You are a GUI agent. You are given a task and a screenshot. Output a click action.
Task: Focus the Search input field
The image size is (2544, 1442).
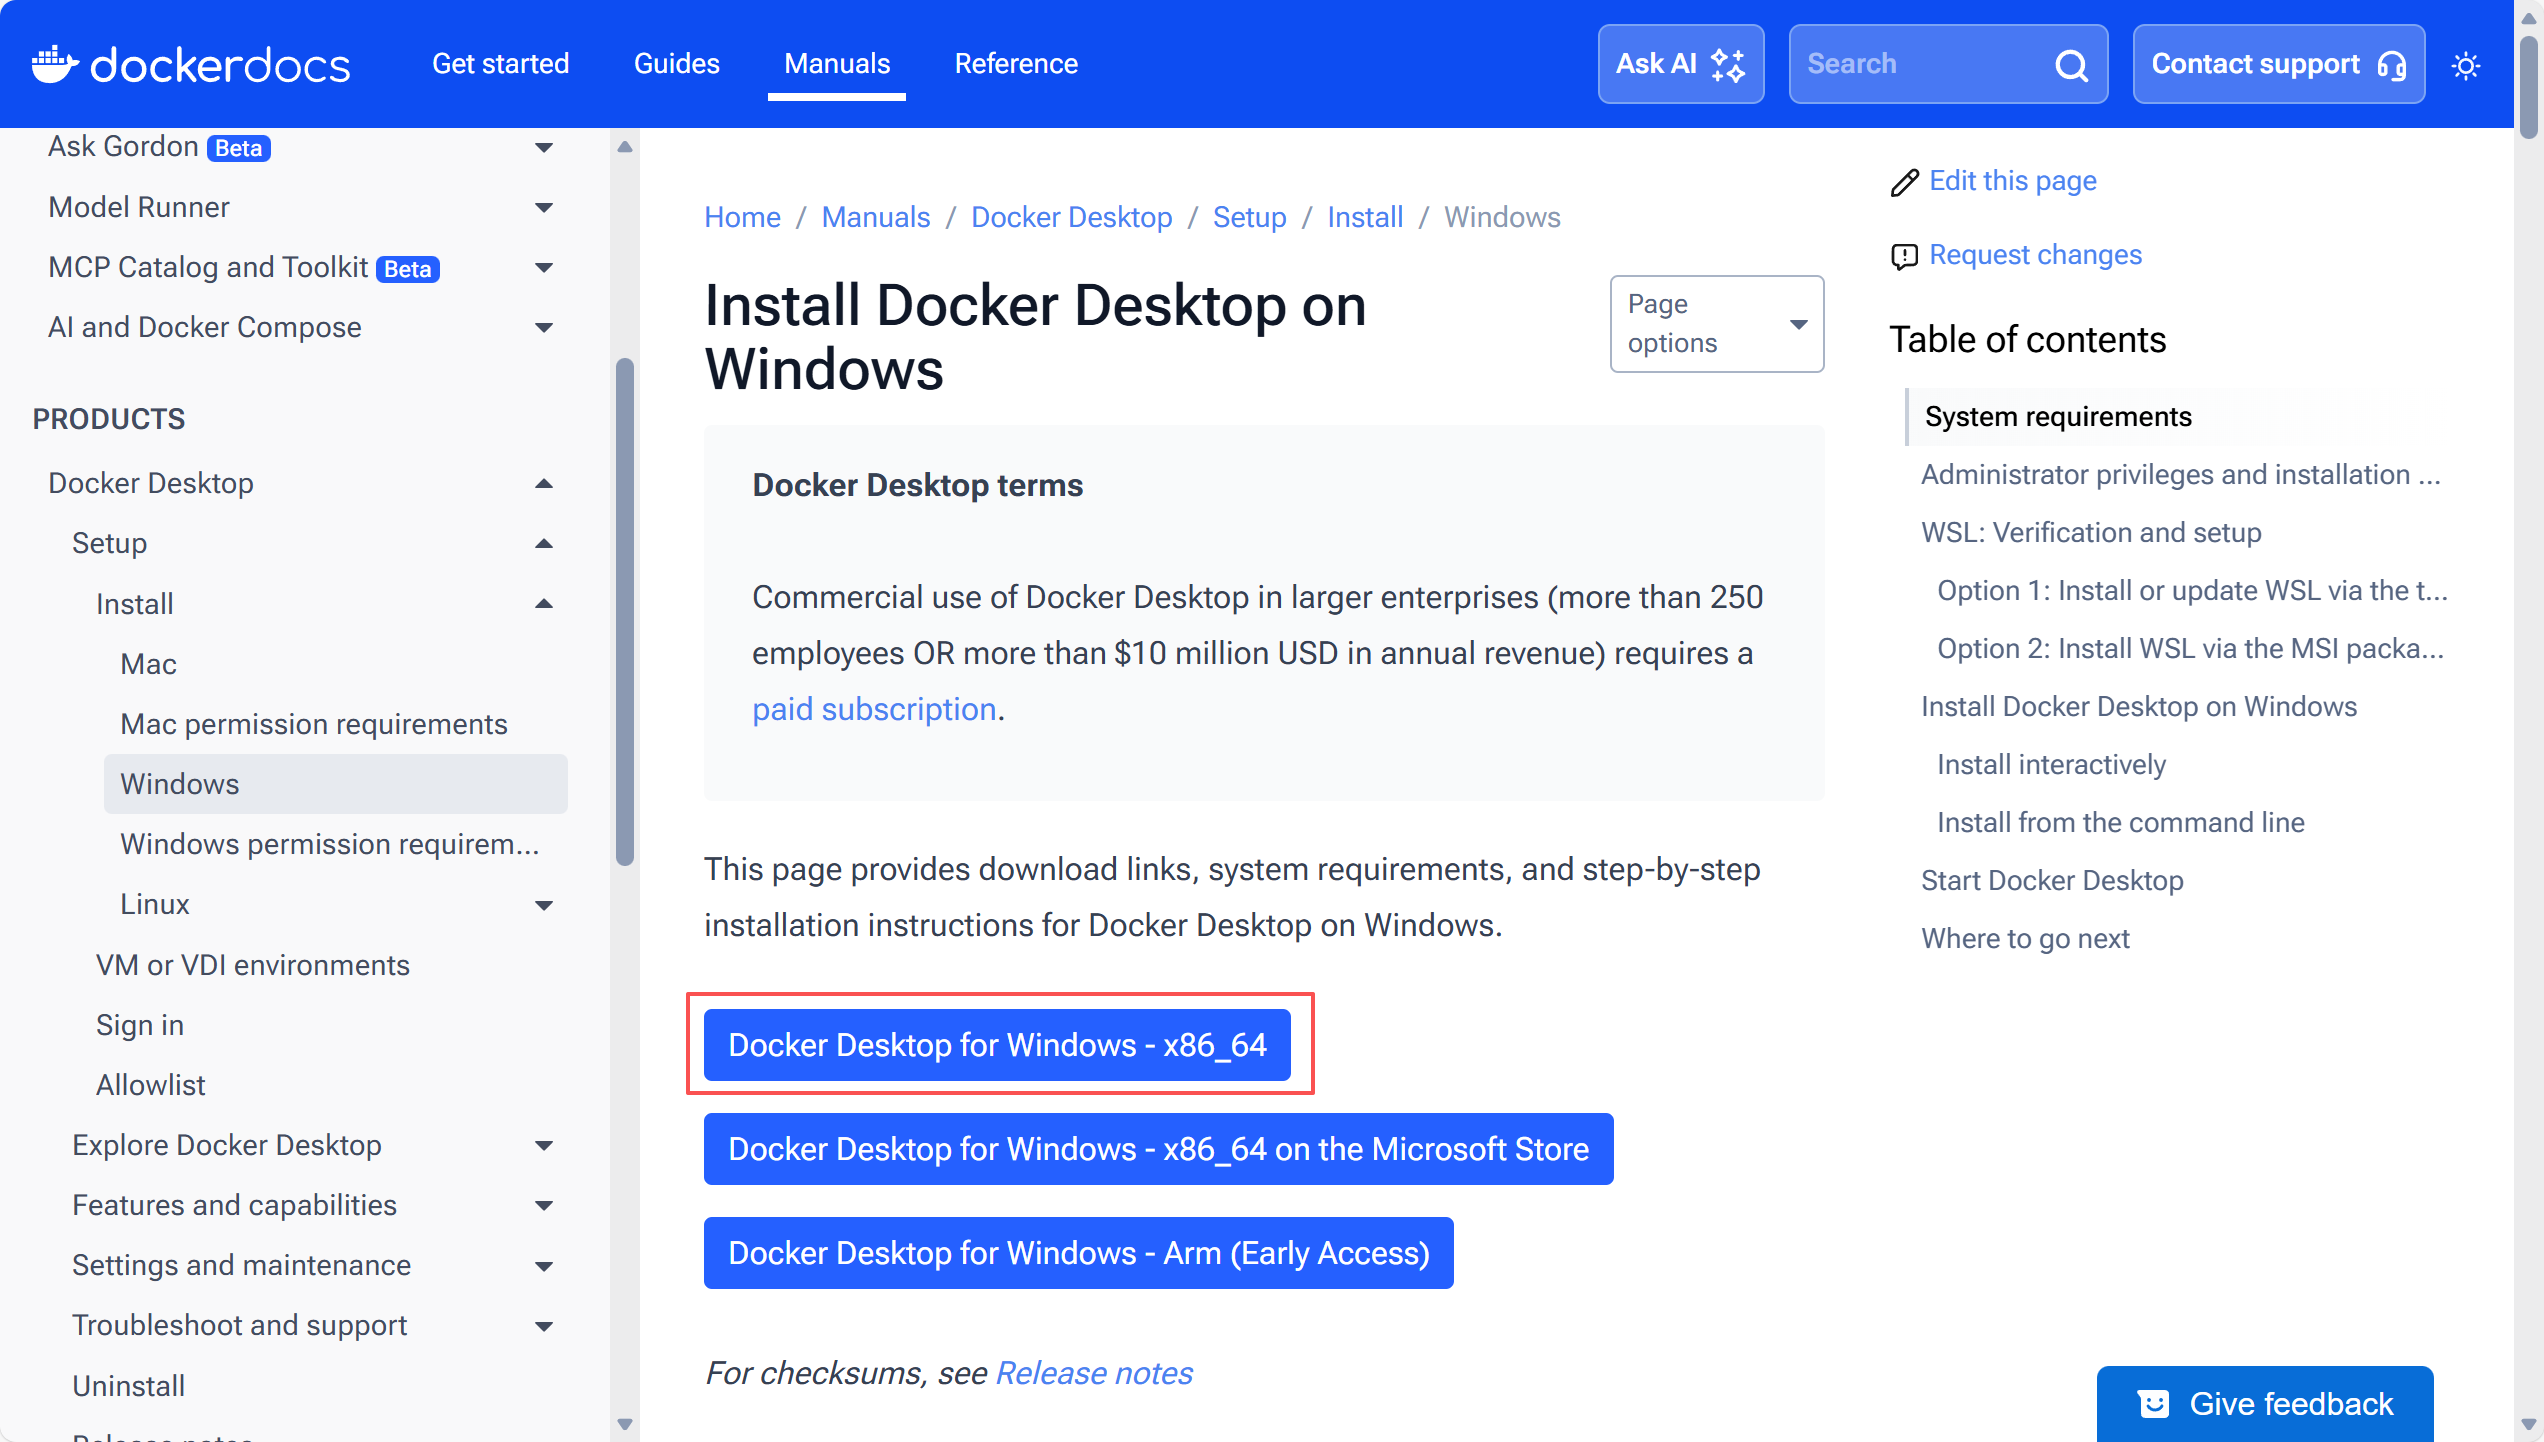[1920, 64]
